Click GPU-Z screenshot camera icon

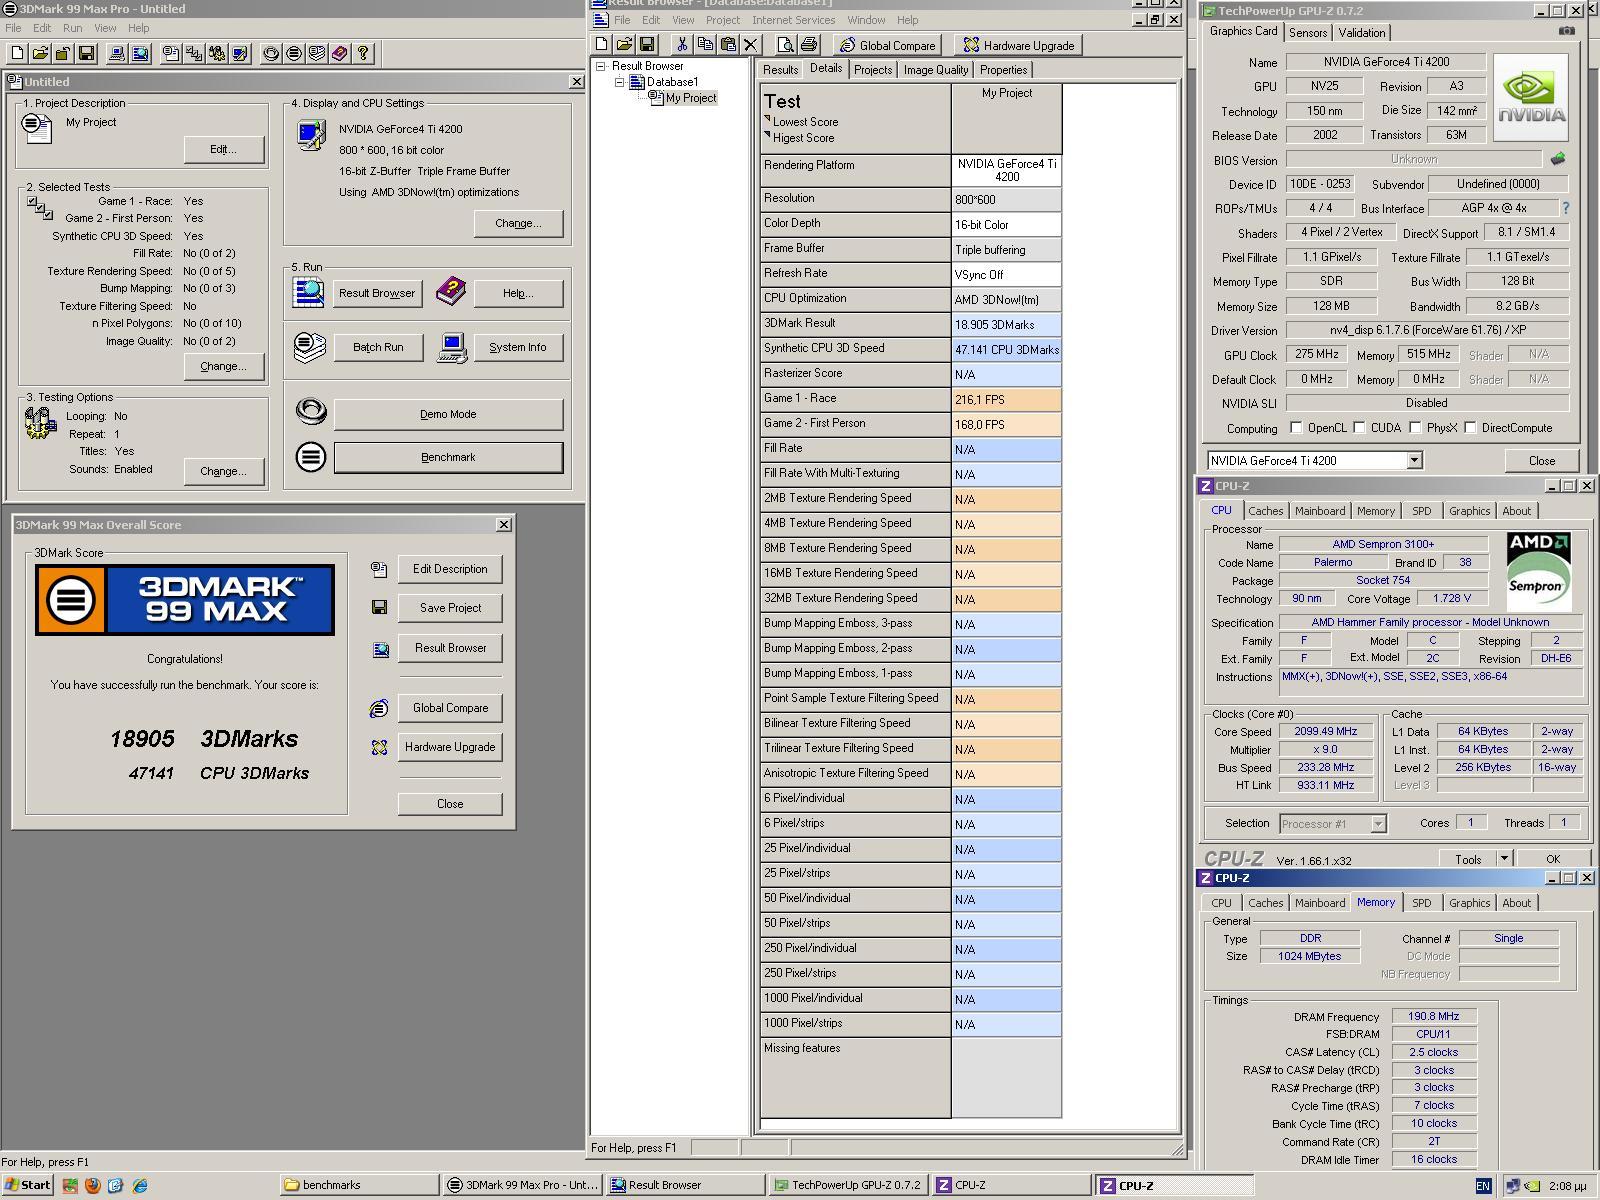tap(1566, 31)
